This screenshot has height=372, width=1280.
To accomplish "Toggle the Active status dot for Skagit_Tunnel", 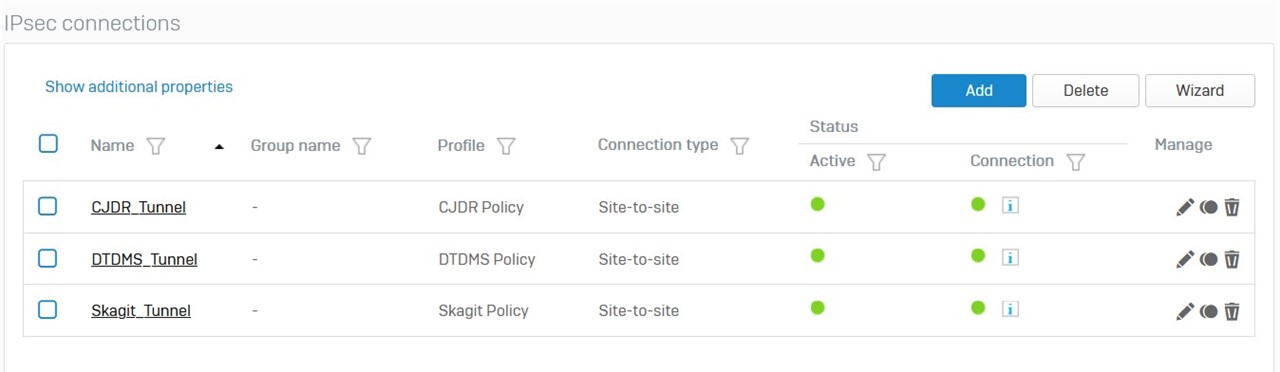I will [817, 308].
